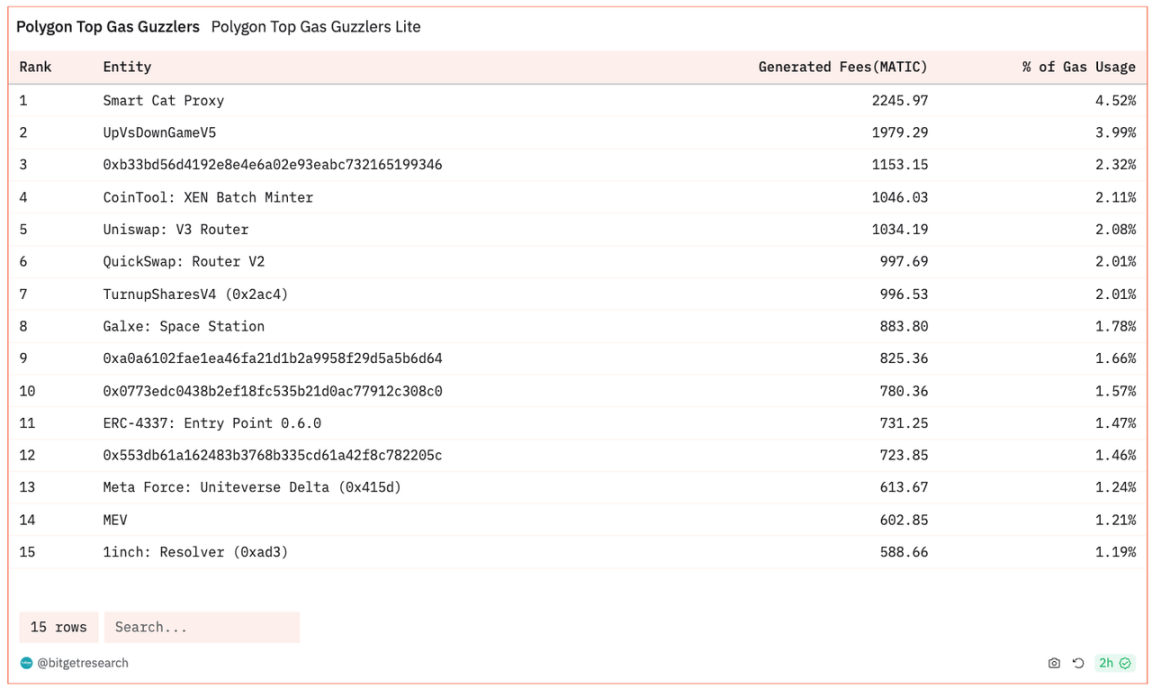Open the @bitgetresearch author link
Viewport: 1152px width, 689px height.
click(x=83, y=663)
